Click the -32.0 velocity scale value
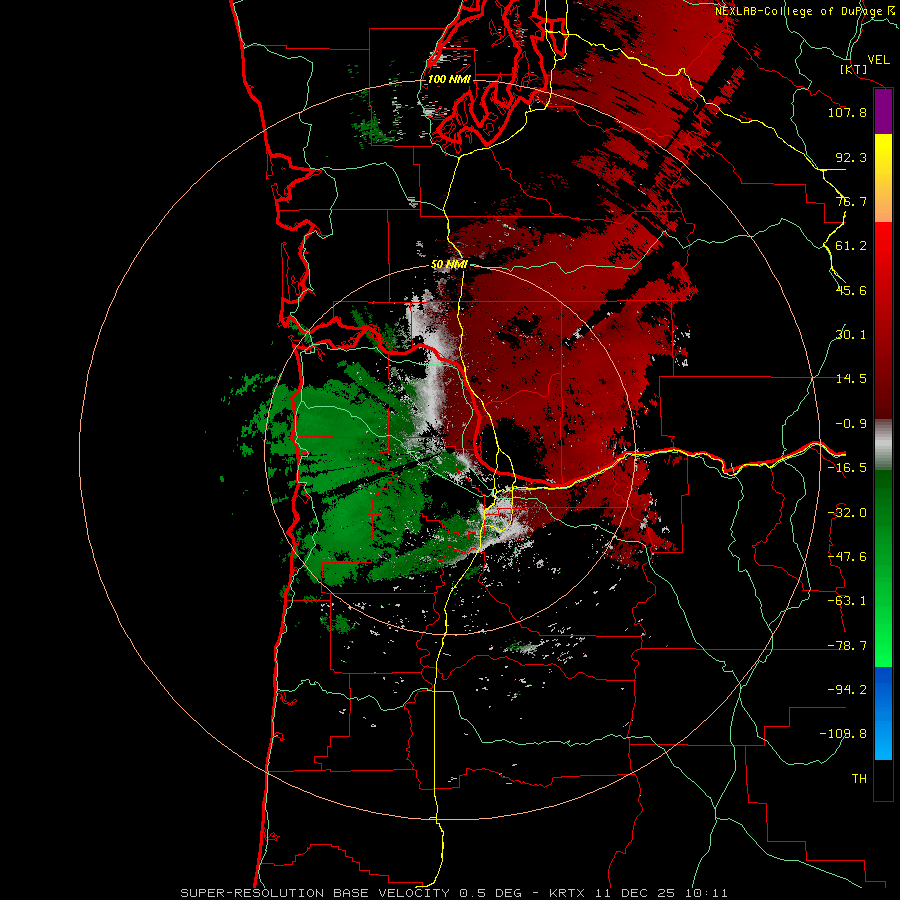The image size is (900, 900). 847,513
